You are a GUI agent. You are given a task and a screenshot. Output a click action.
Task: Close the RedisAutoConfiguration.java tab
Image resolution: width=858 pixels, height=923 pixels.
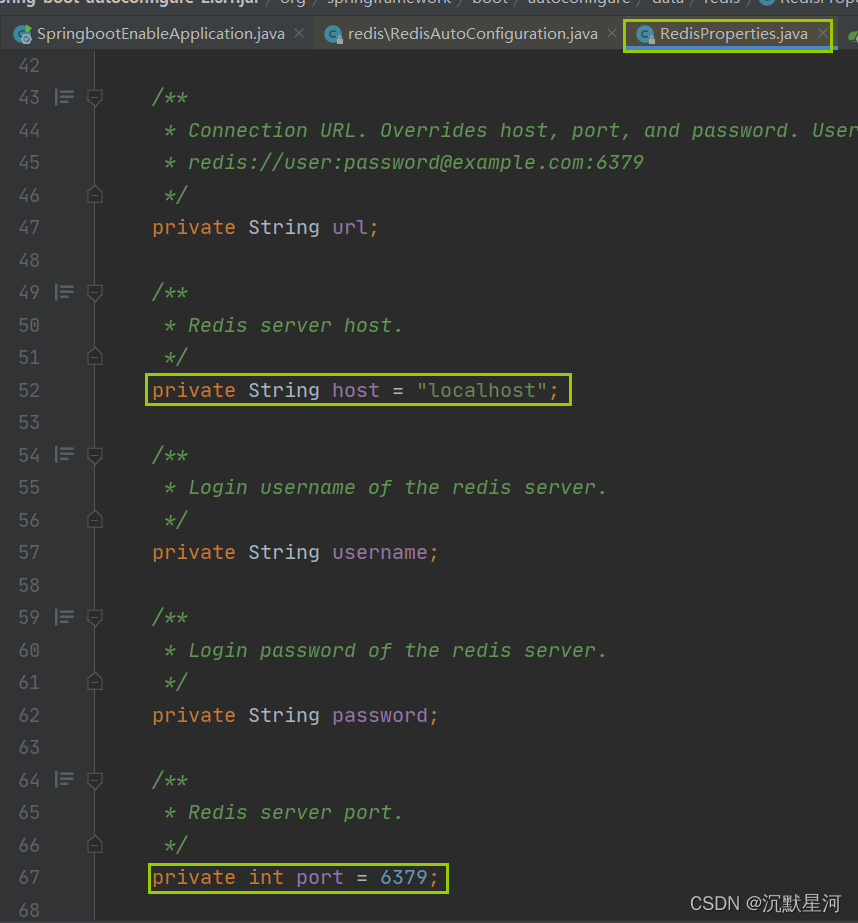612,34
